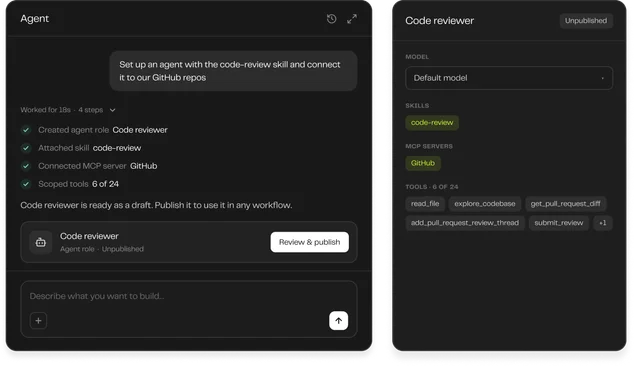Click the check icon beside Connected MCP server

click(x=26, y=166)
